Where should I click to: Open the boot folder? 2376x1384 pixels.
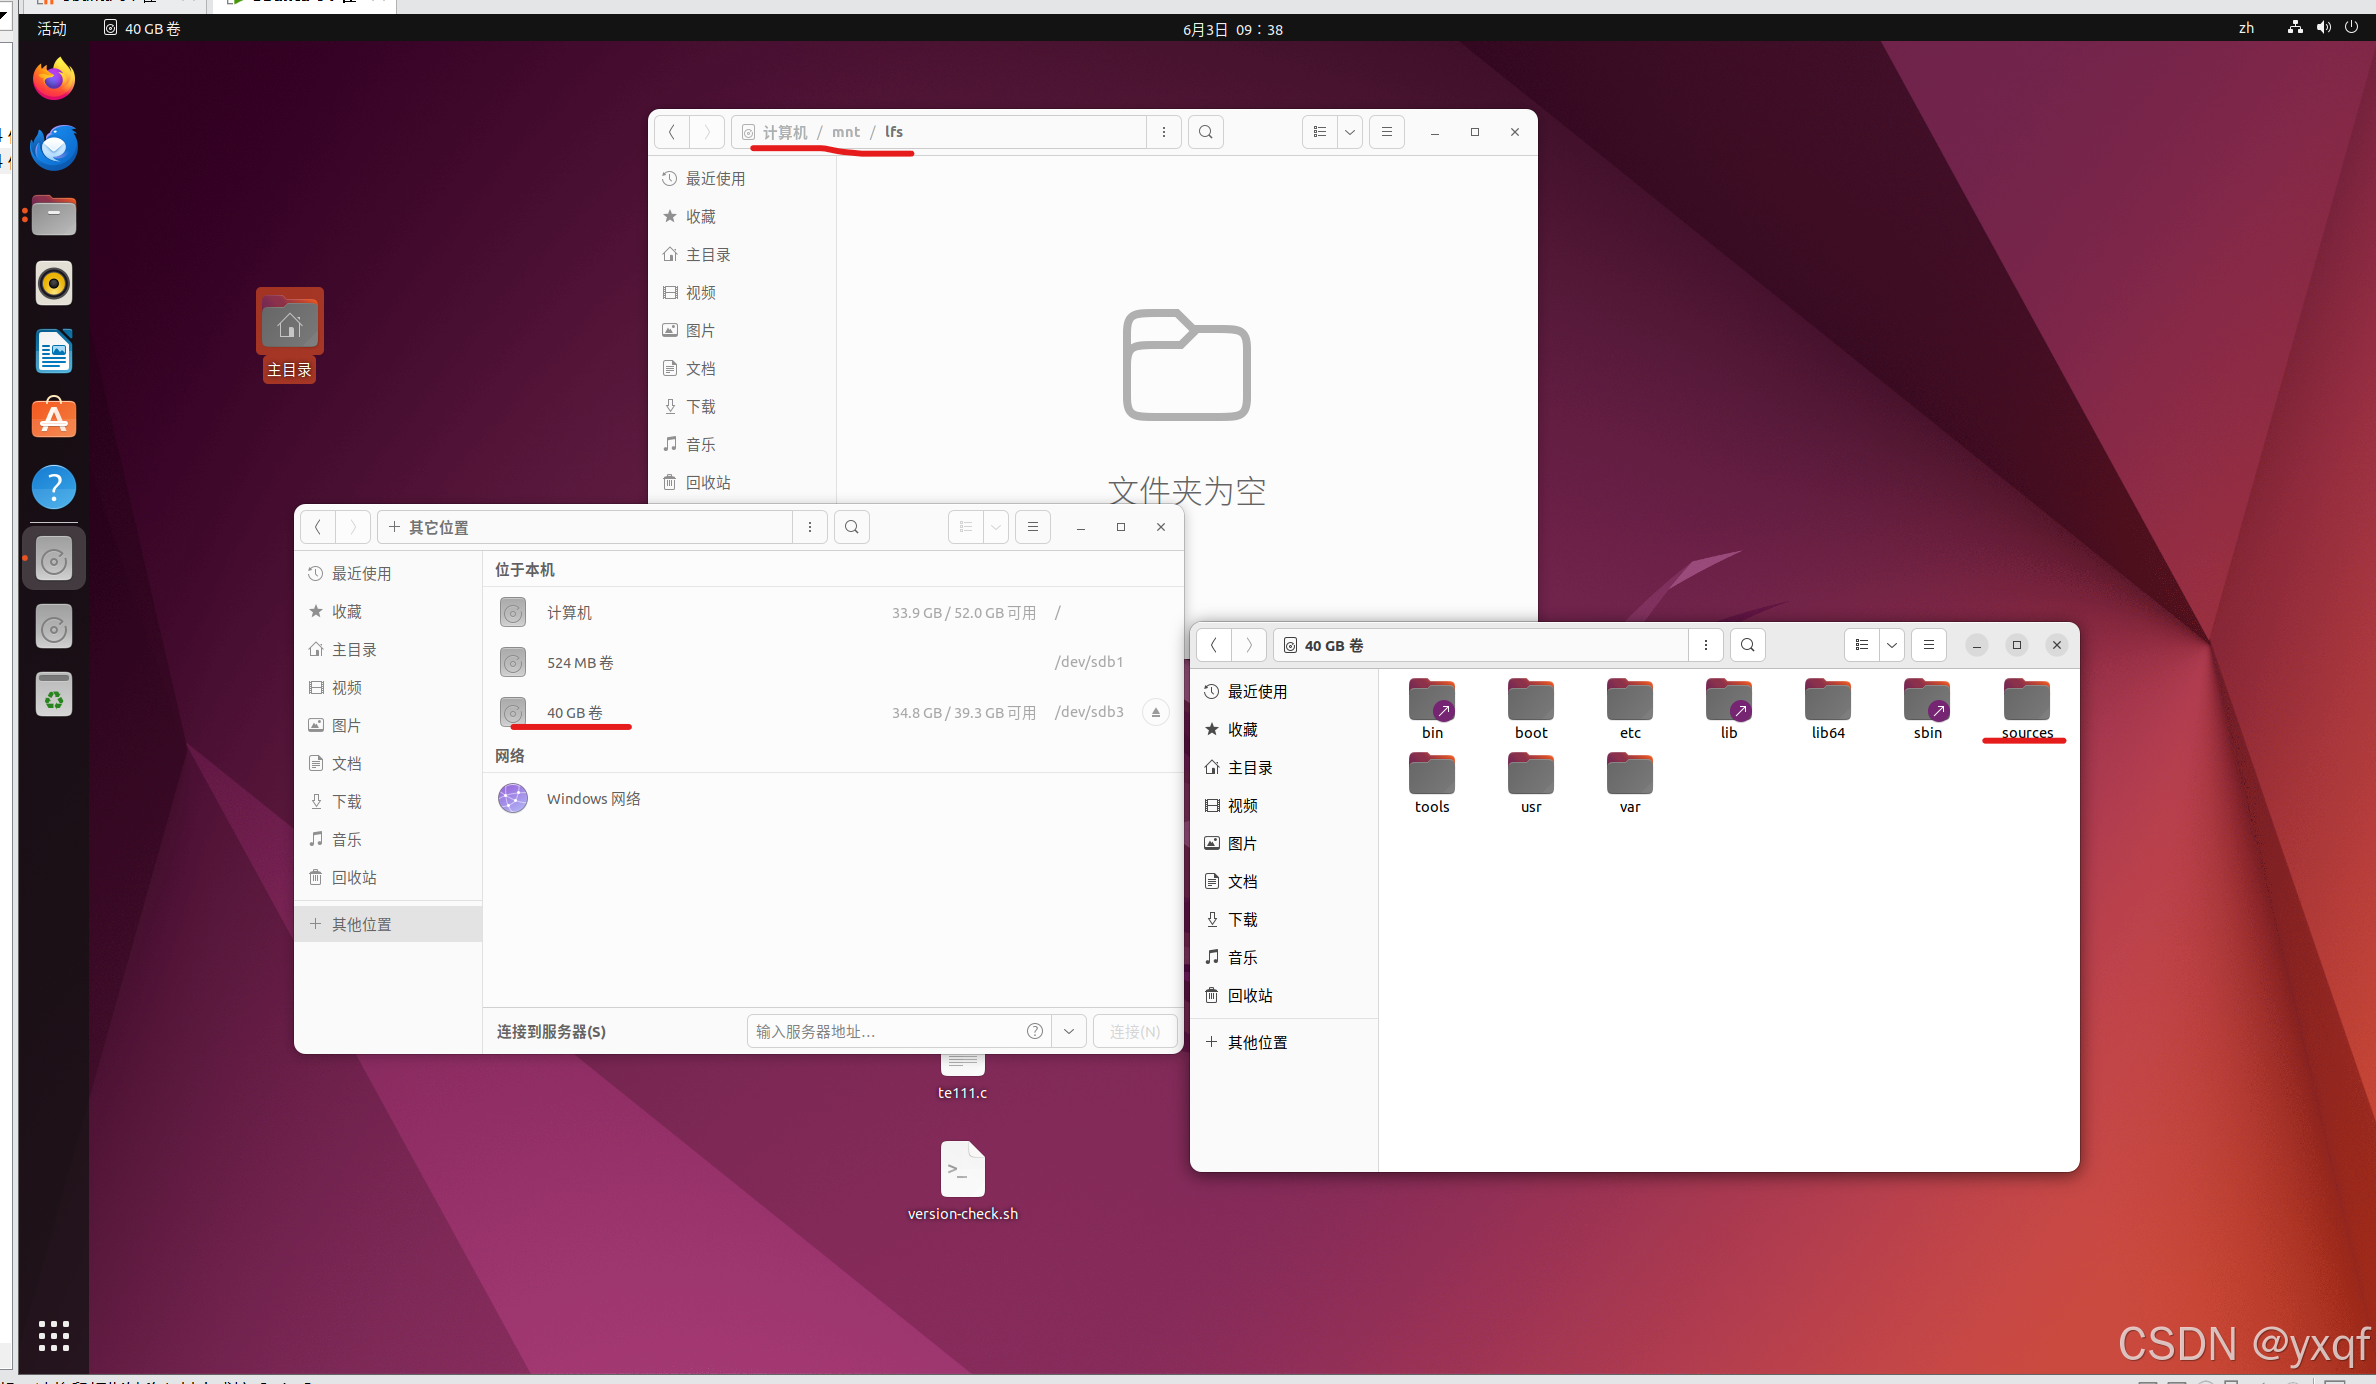click(1530, 700)
